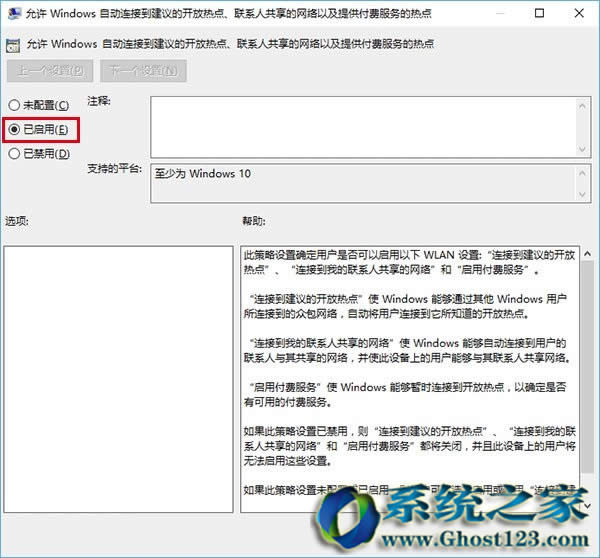Click the supported platform box scroll up arrow
Screen dimensions: 600x558
click(x=582, y=173)
